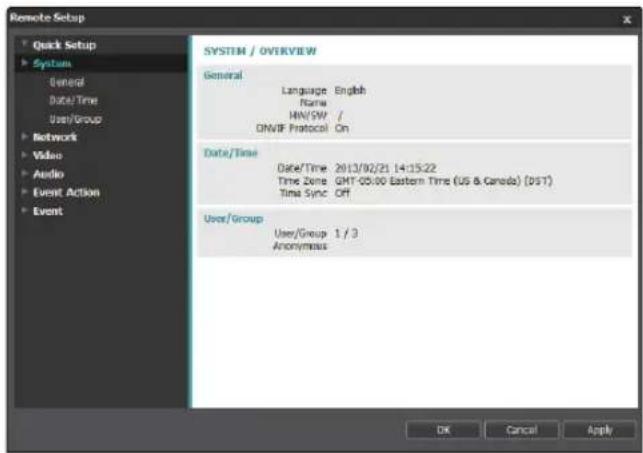Select the Audio category
The height and width of the screenshot is (453, 643).
point(48,174)
